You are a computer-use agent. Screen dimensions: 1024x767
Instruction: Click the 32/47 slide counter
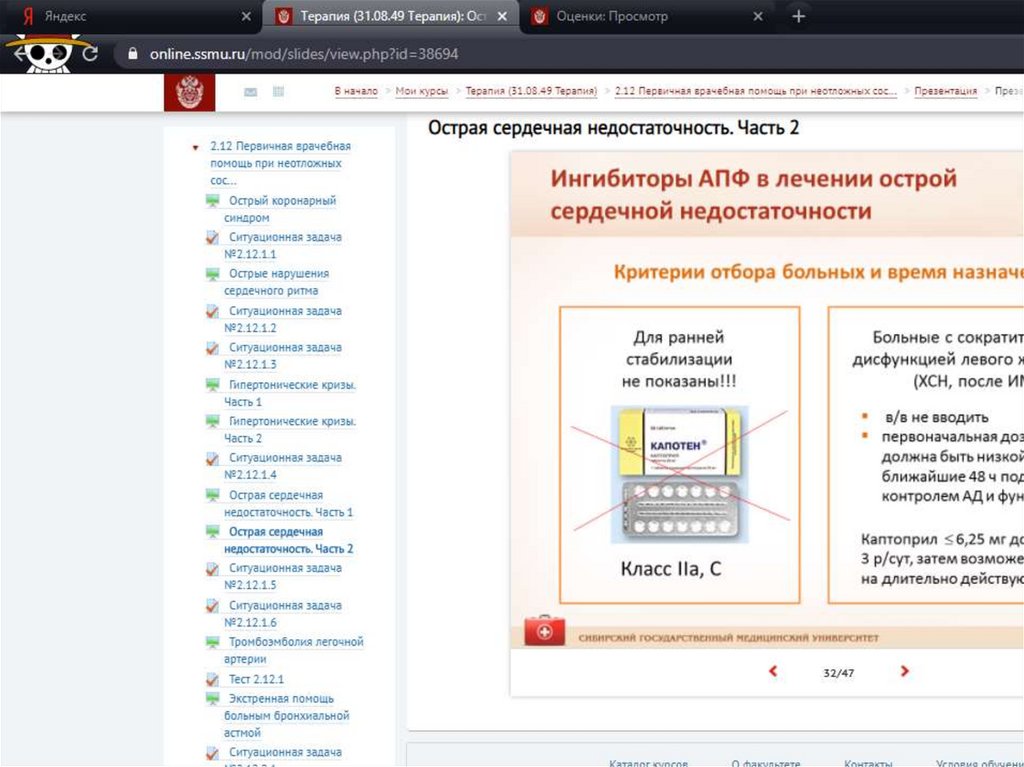click(x=839, y=673)
